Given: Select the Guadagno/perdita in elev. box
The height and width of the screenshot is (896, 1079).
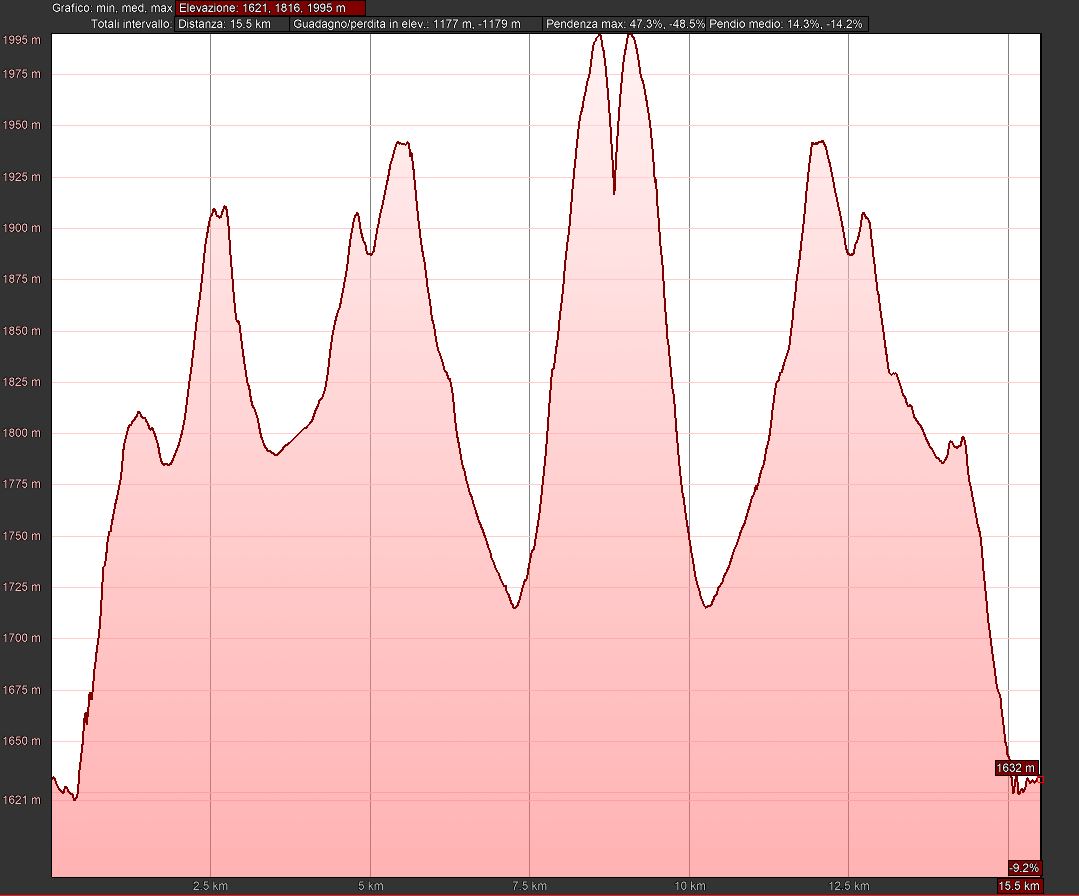Looking at the screenshot, I should [416, 23].
